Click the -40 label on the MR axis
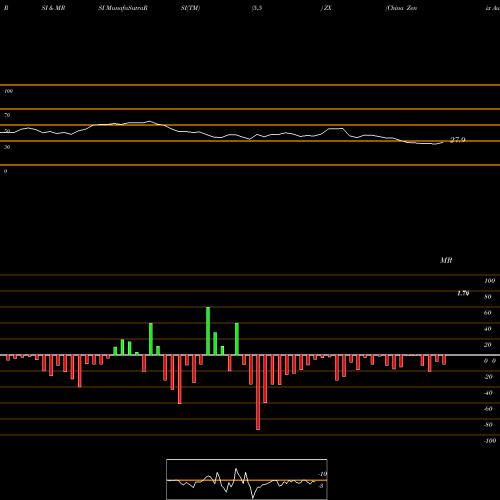Screen dimensions: 500x500 pos(488,393)
